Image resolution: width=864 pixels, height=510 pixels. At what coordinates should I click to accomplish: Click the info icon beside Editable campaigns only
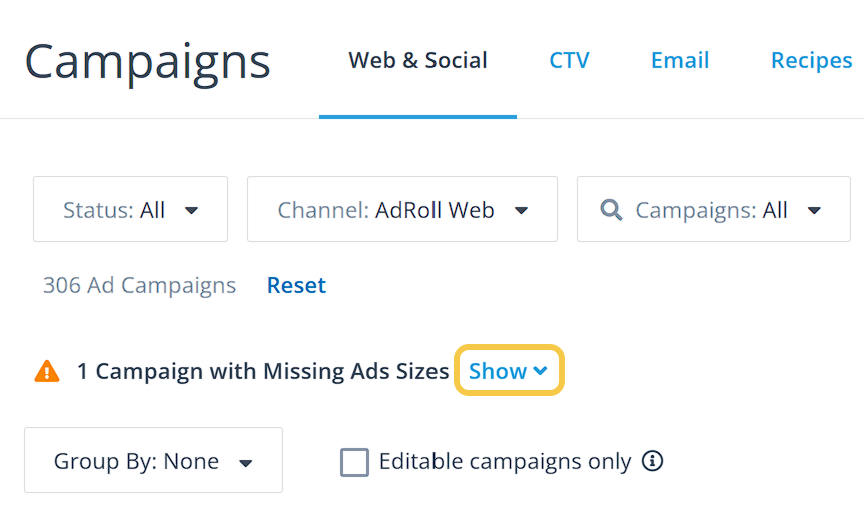point(653,461)
